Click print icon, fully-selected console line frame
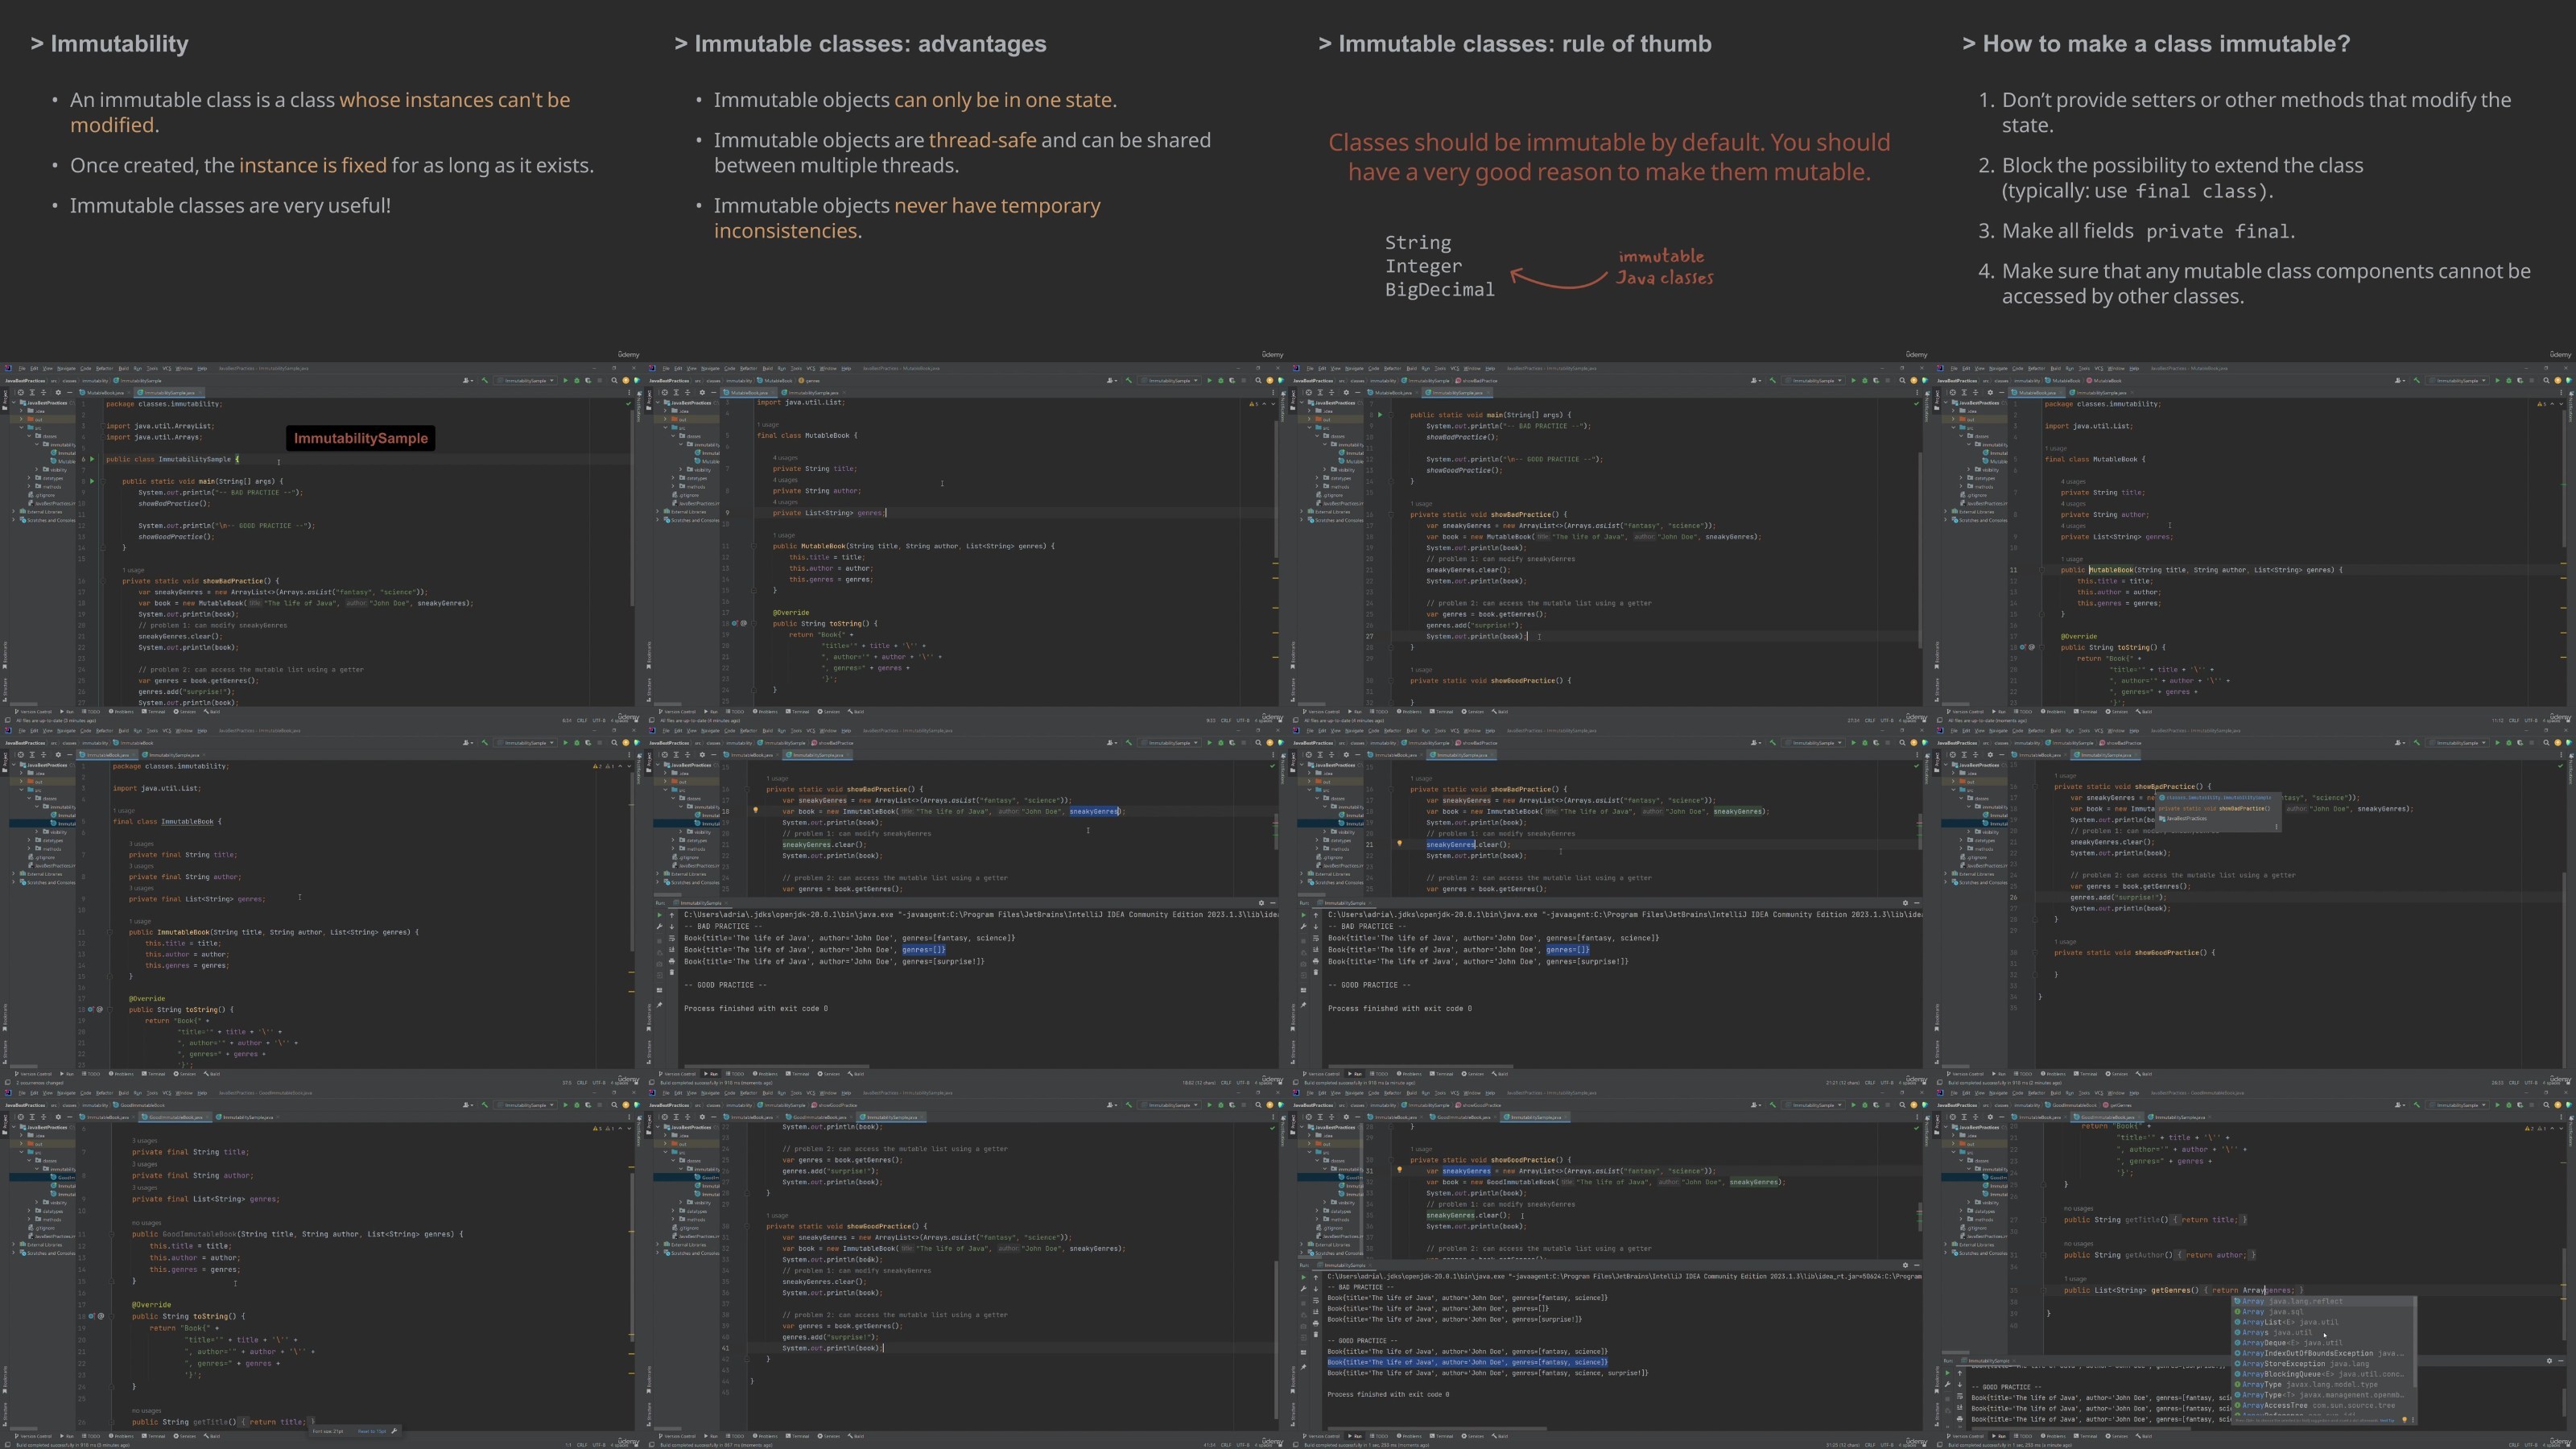This screenshot has width=2576, height=1449. pos(1316,1323)
